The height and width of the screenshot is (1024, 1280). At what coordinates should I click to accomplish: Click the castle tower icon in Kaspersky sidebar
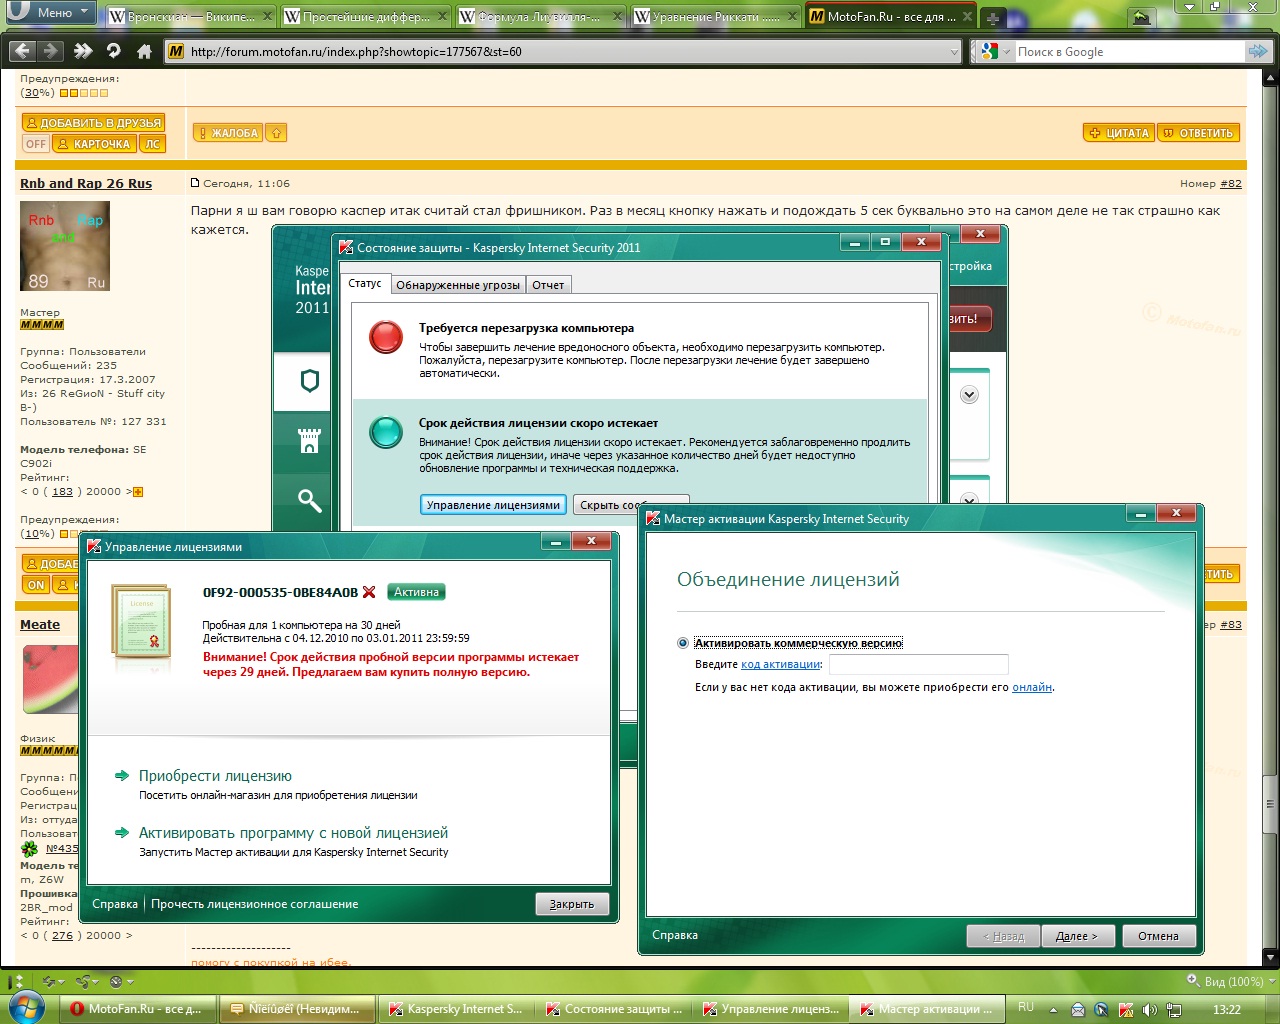pos(309,441)
